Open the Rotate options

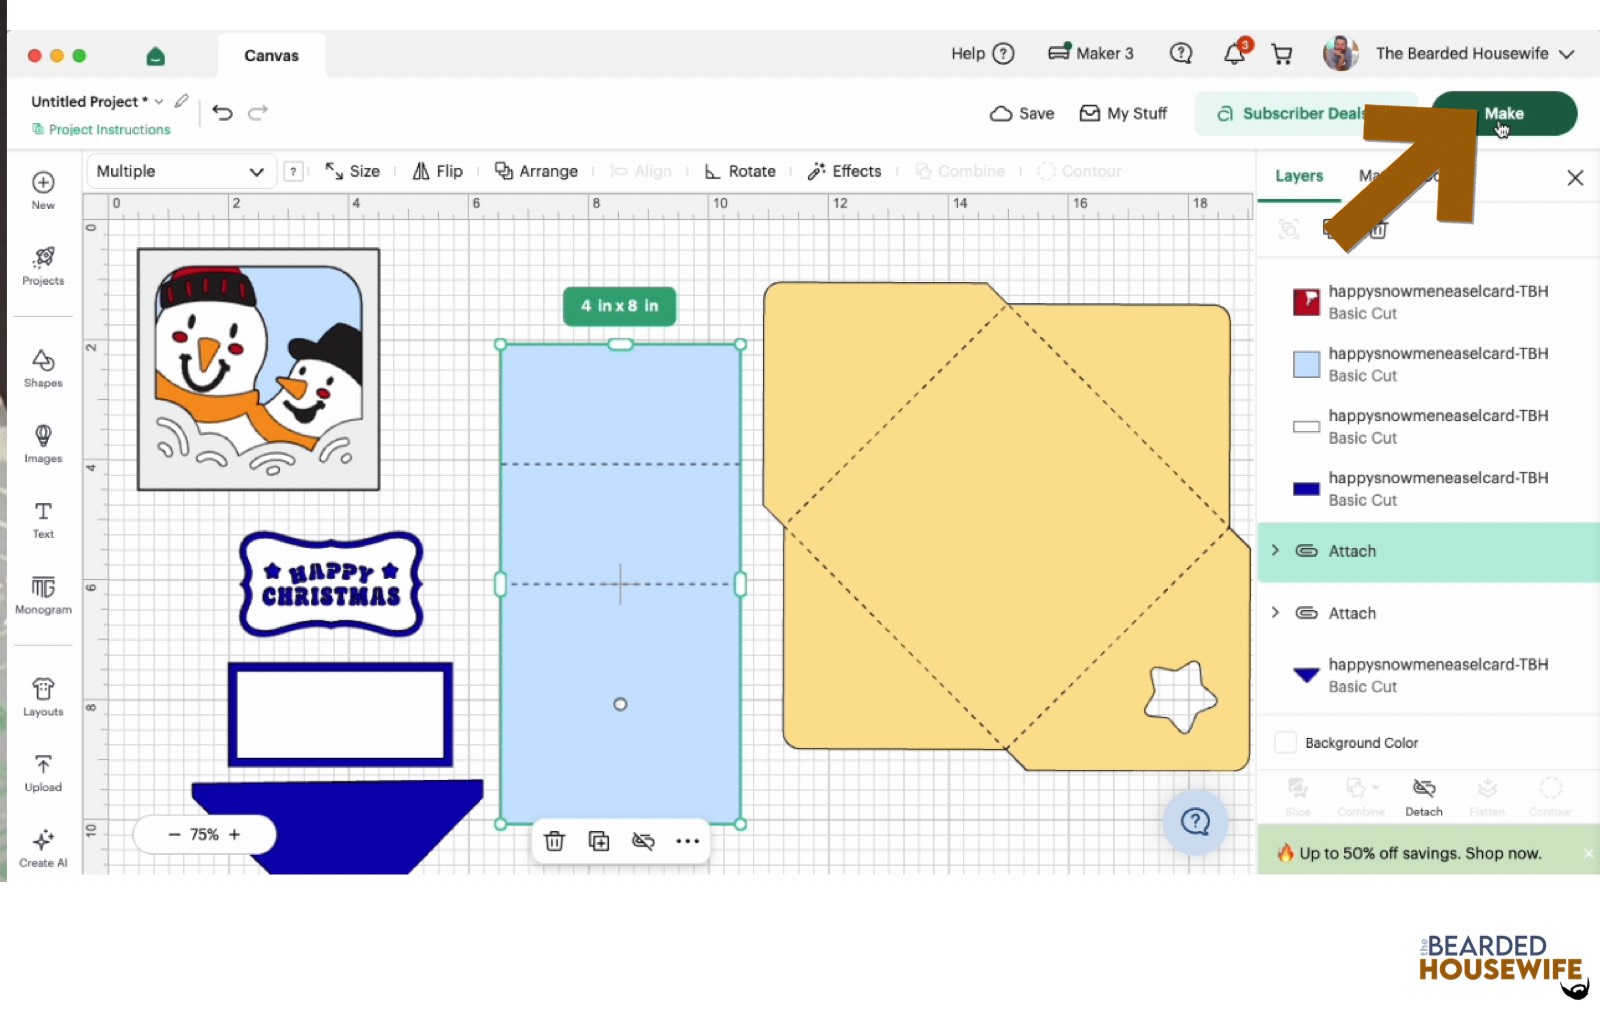740,171
